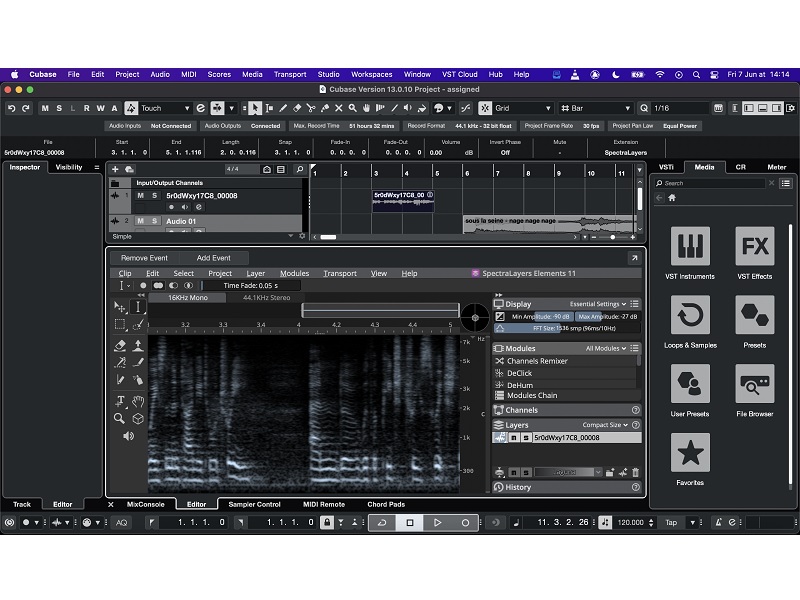Screen dimensions: 800x600
Task: Open the Modules menu in SpectraLayers
Action: [294, 273]
